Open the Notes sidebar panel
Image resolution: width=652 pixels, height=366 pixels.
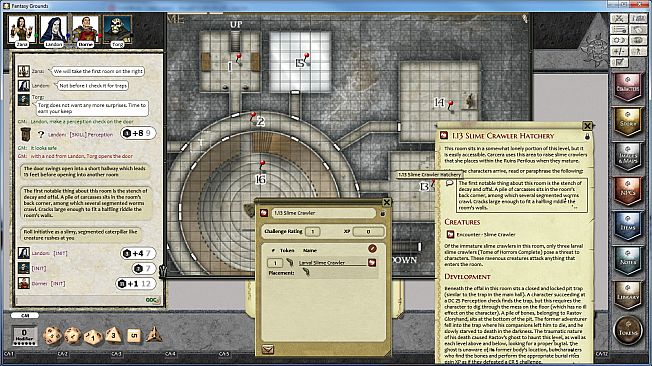[x=628, y=261]
